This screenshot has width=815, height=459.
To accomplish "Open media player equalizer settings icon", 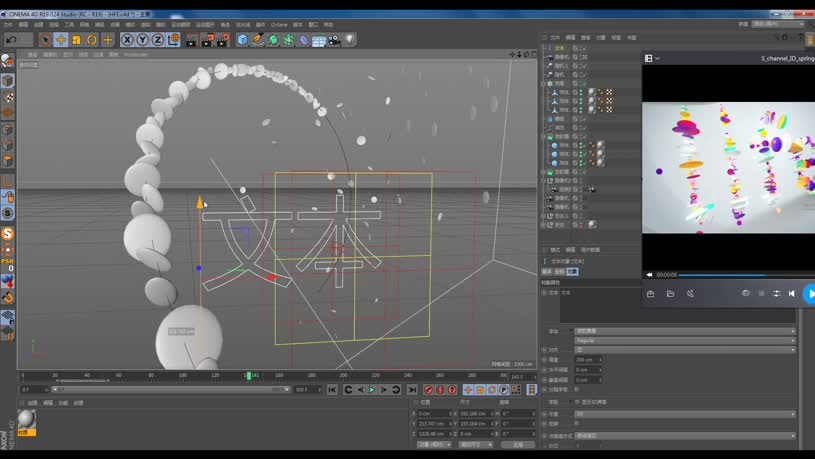I will coord(777,294).
